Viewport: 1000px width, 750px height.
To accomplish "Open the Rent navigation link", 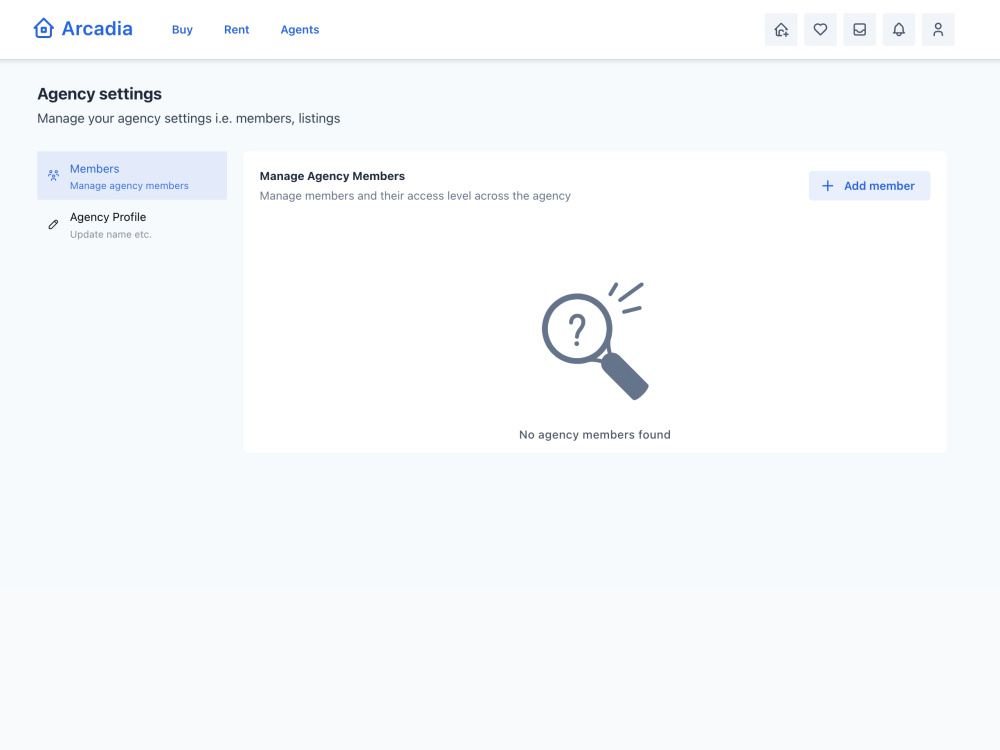I will [x=236, y=29].
